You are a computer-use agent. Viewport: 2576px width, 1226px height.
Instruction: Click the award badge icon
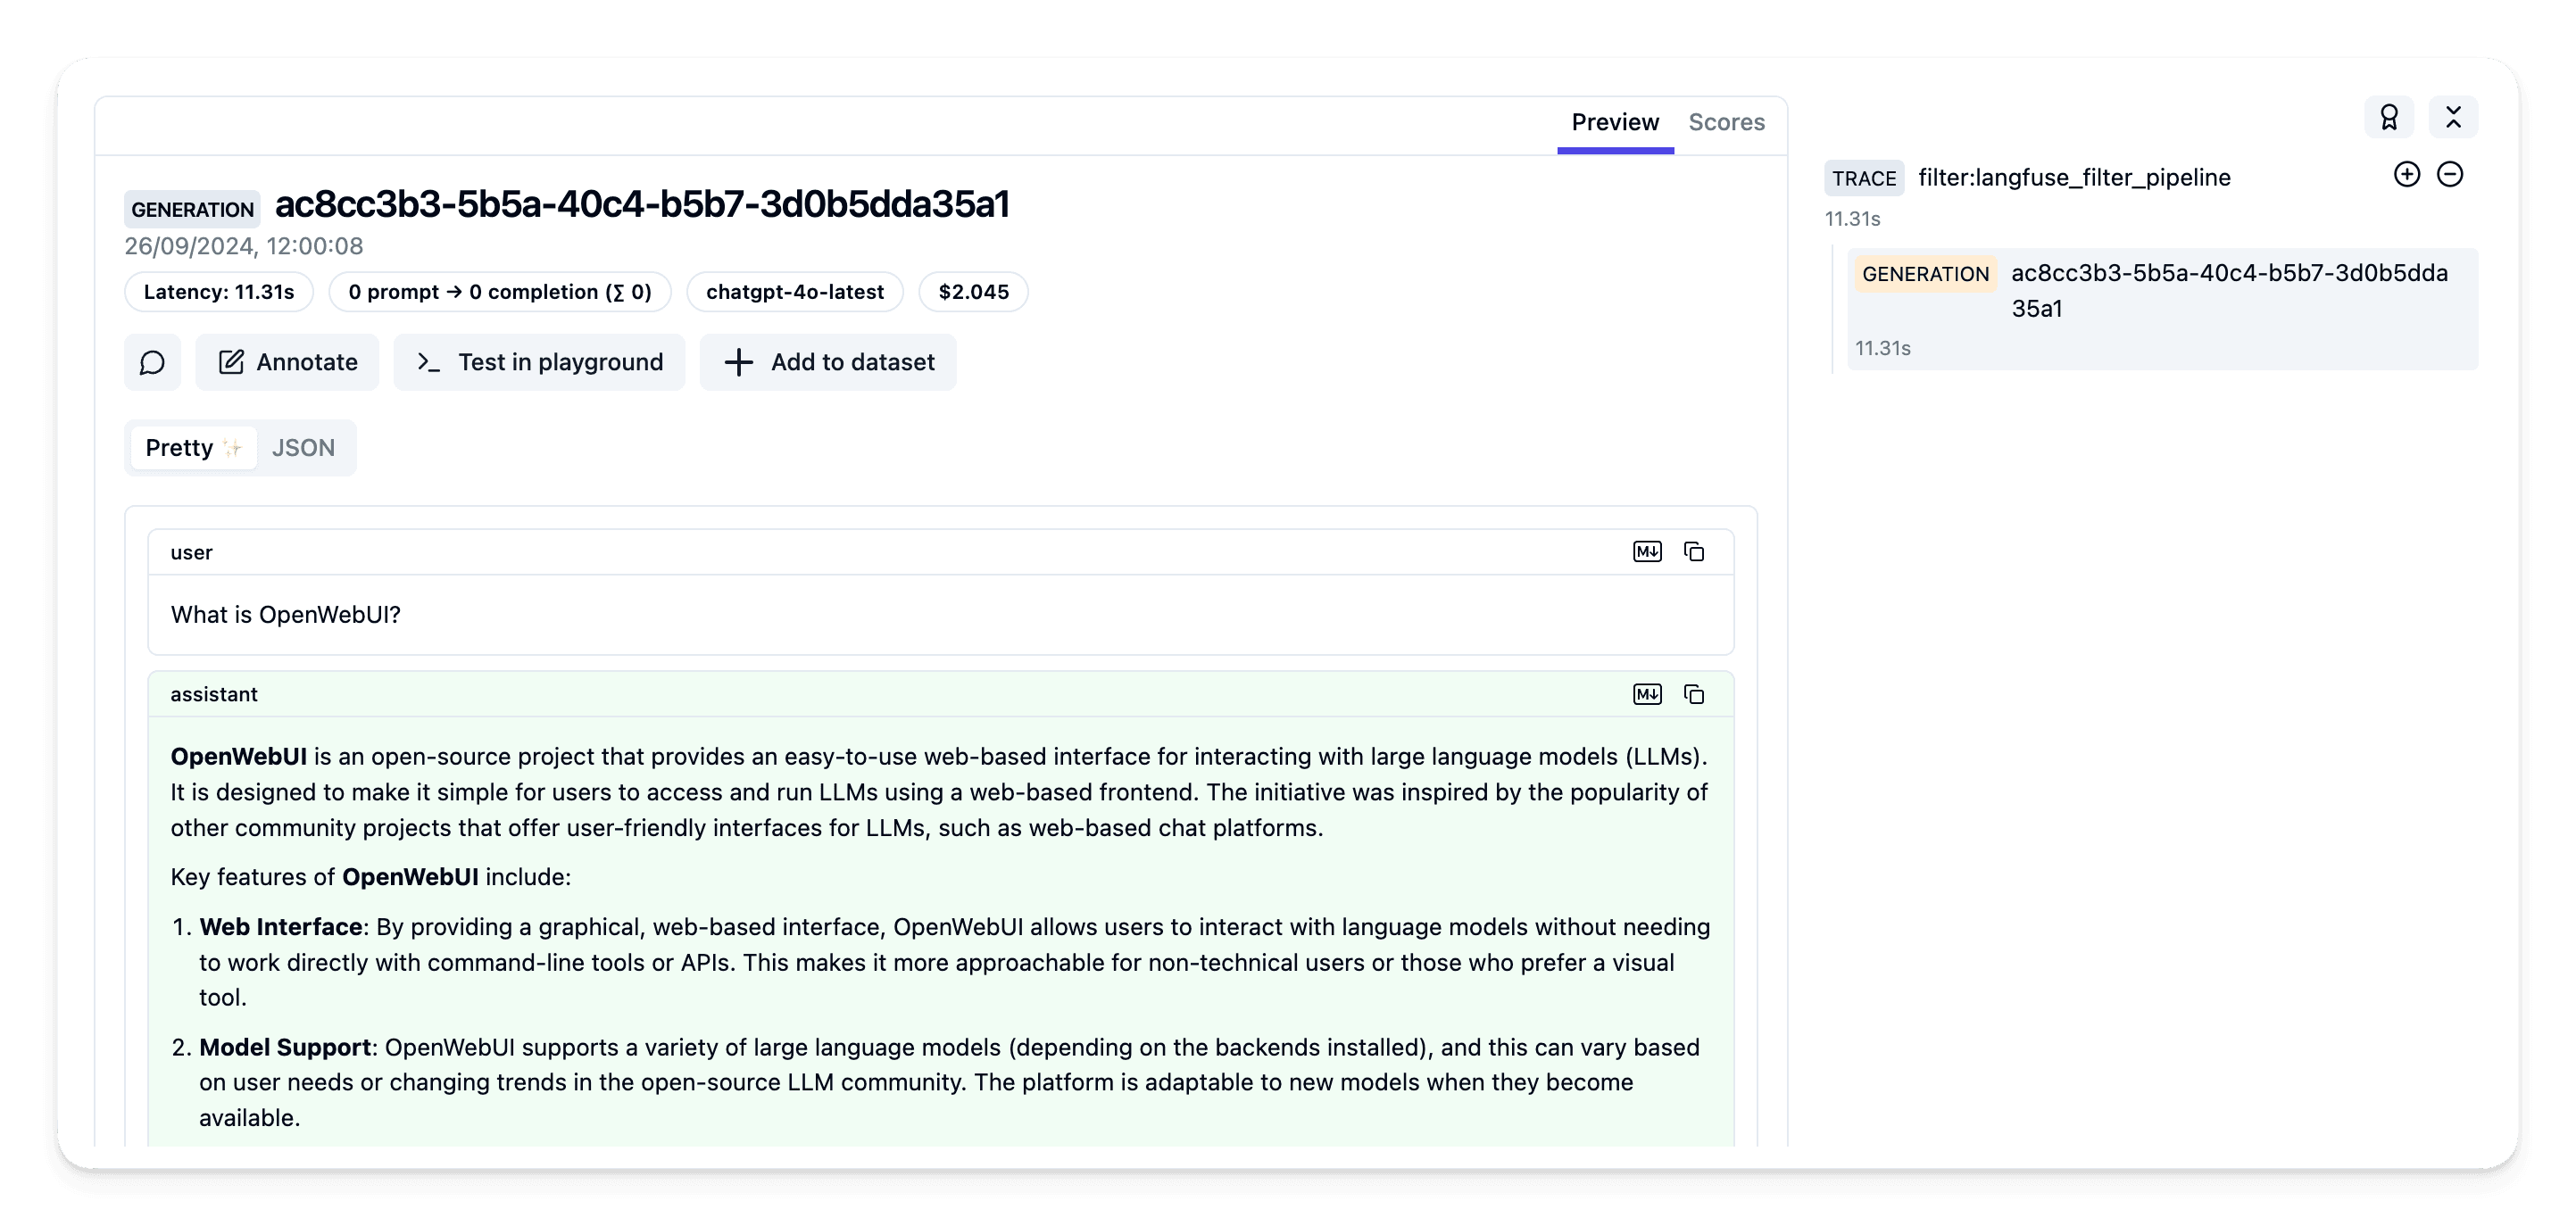pyautogui.click(x=2389, y=118)
